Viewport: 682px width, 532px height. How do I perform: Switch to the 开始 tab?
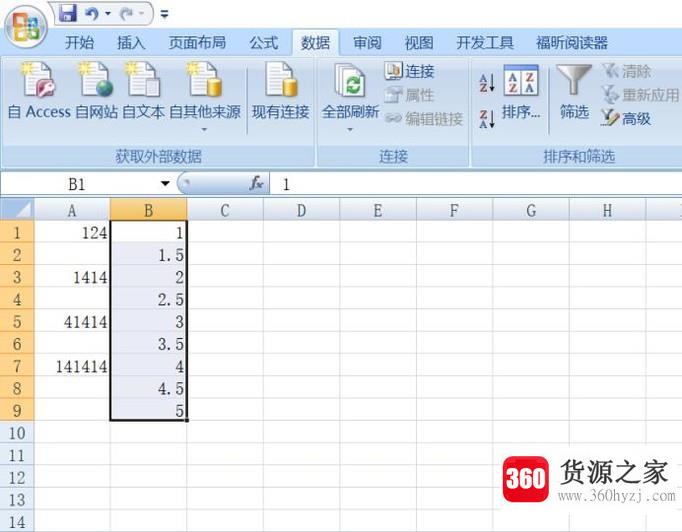(x=79, y=43)
